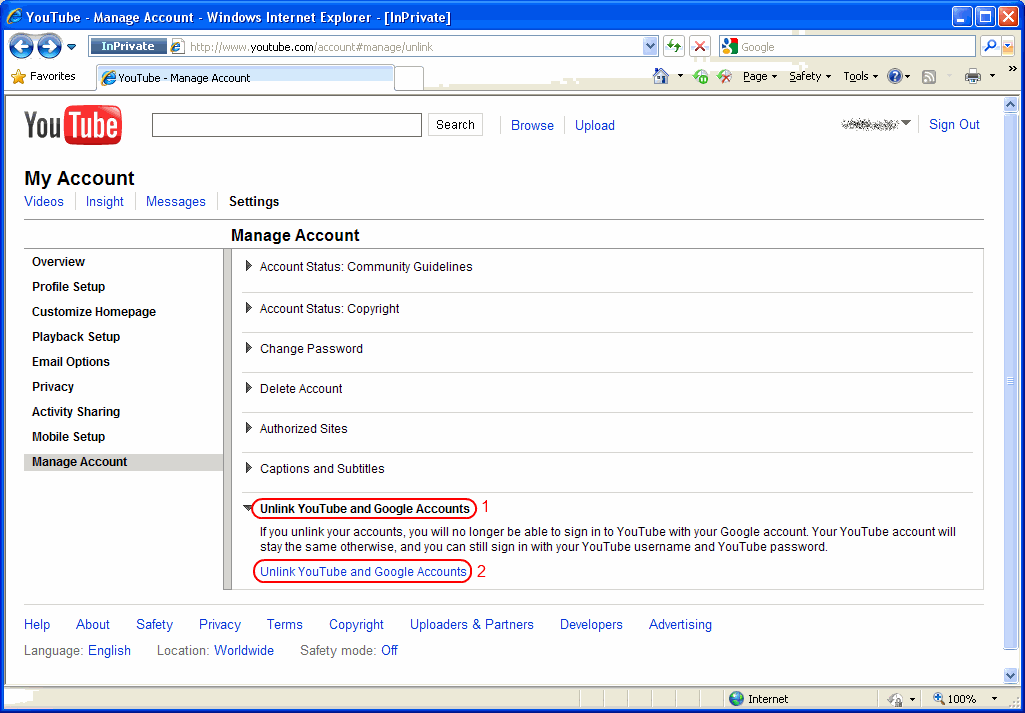Screen dimensions: 1025x713
Task: Click the Help question mark icon
Action: point(894,76)
